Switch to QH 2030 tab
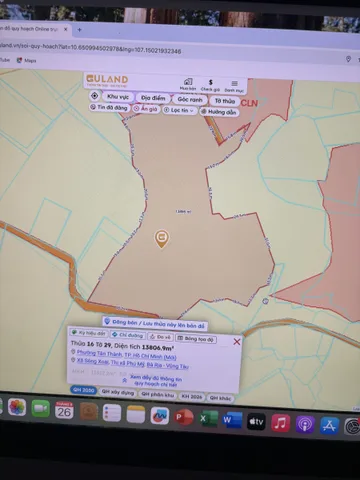The image size is (360, 480). 84,390
